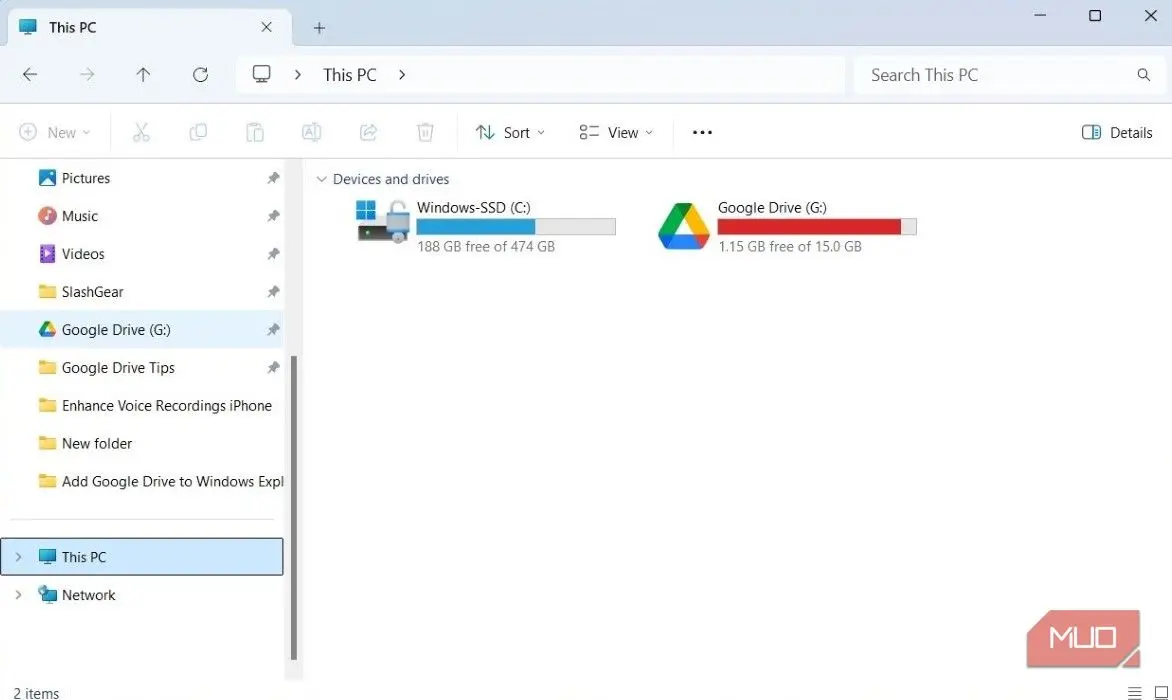The width and height of the screenshot is (1172, 700).
Task: Click the search magnifier icon
Action: [x=1144, y=75]
